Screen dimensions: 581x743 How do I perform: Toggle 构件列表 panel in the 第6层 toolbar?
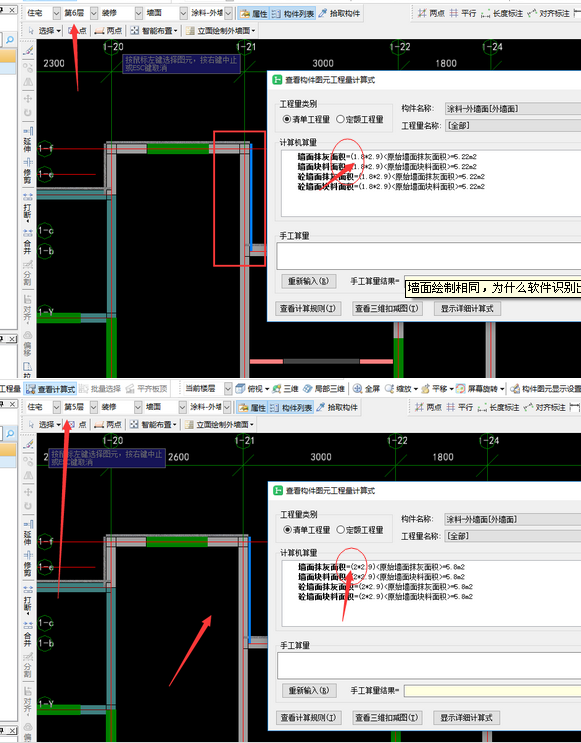click(293, 14)
